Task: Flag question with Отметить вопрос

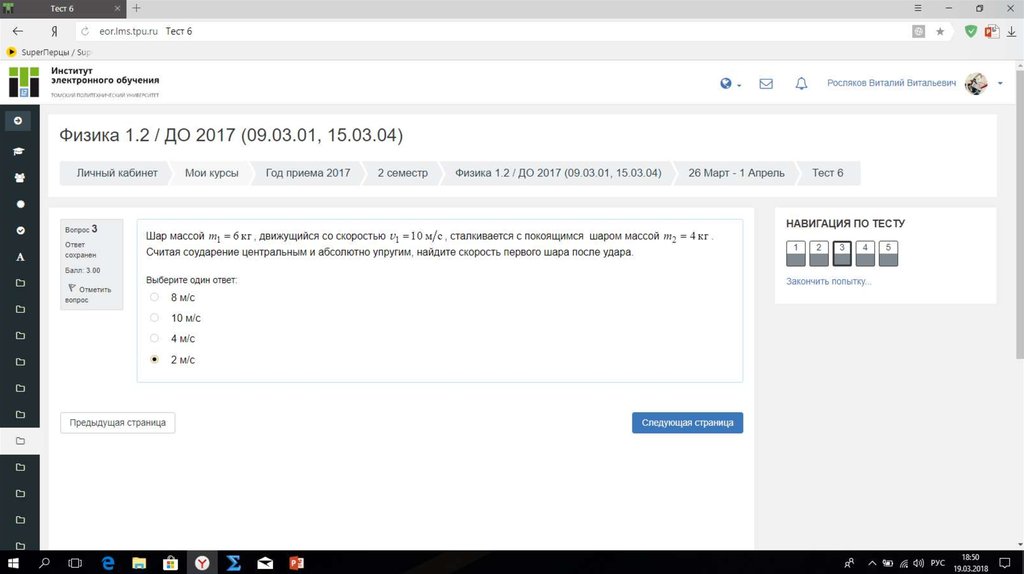Action: pyautogui.click(x=89, y=294)
